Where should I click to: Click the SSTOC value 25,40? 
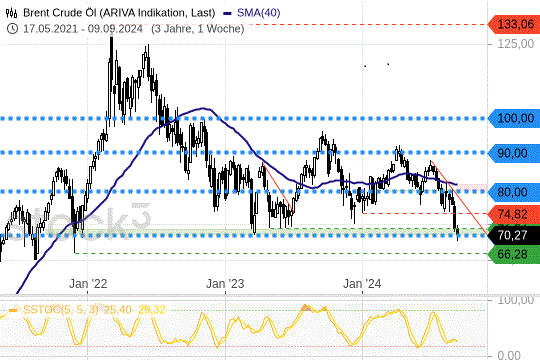click(x=117, y=310)
